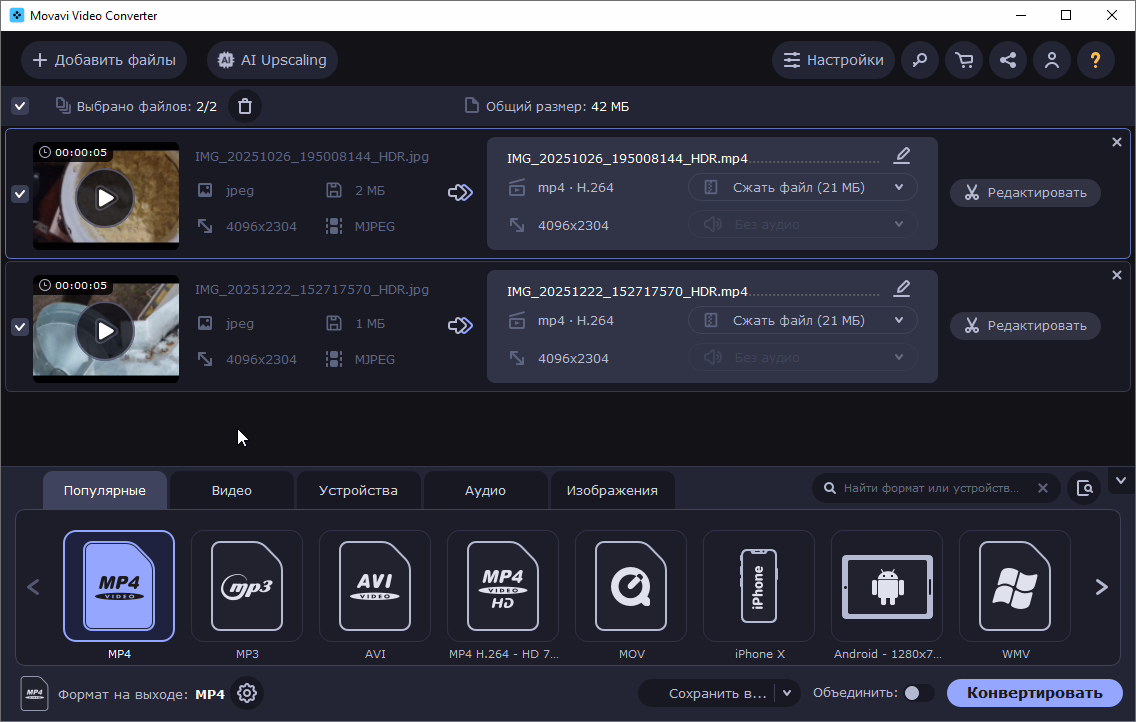Switch to the Аудио tab
Viewport: 1136px width, 722px height.
pyautogui.click(x=485, y=490)
